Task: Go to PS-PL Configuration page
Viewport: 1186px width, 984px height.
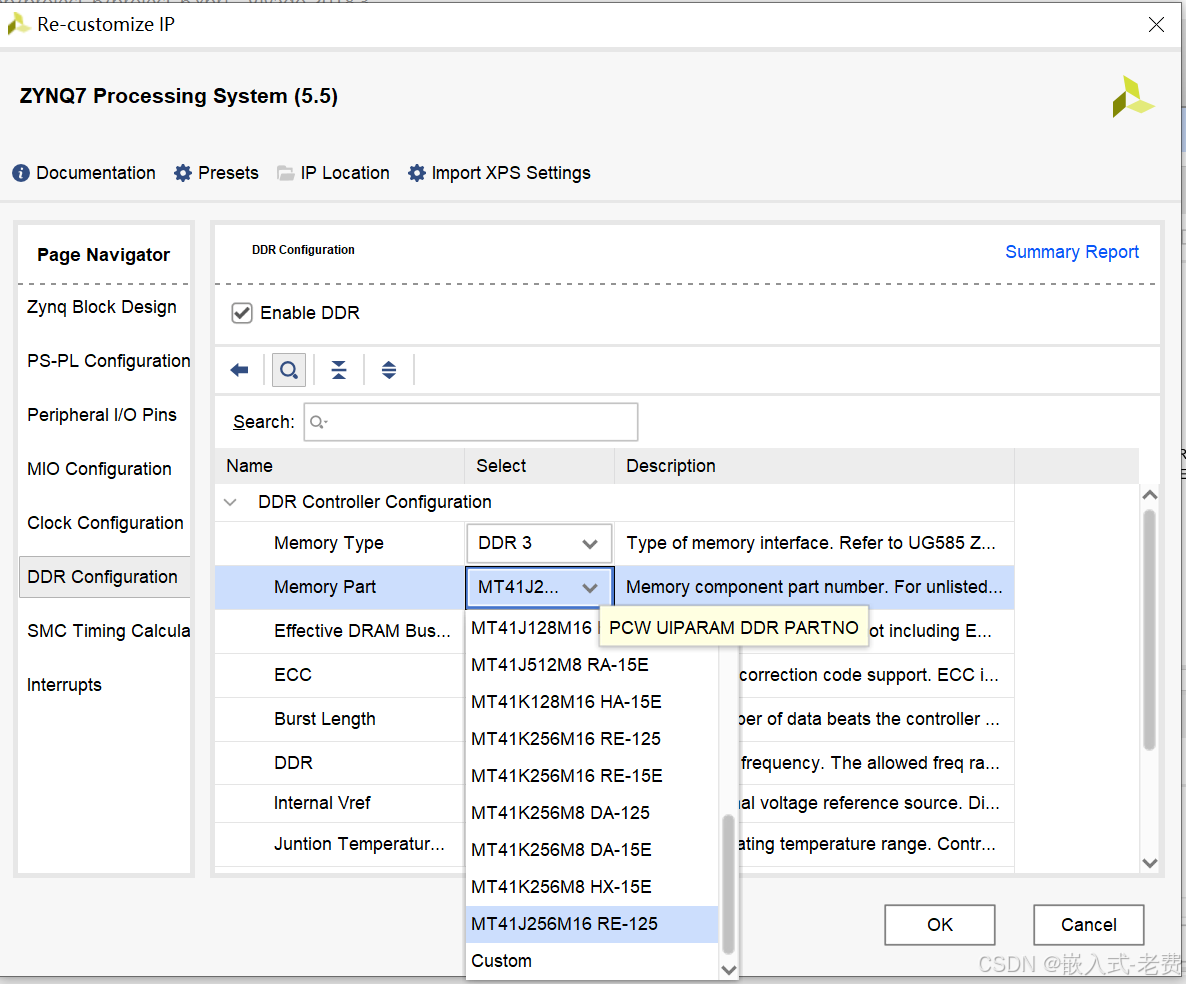Action: coord(108,361)
